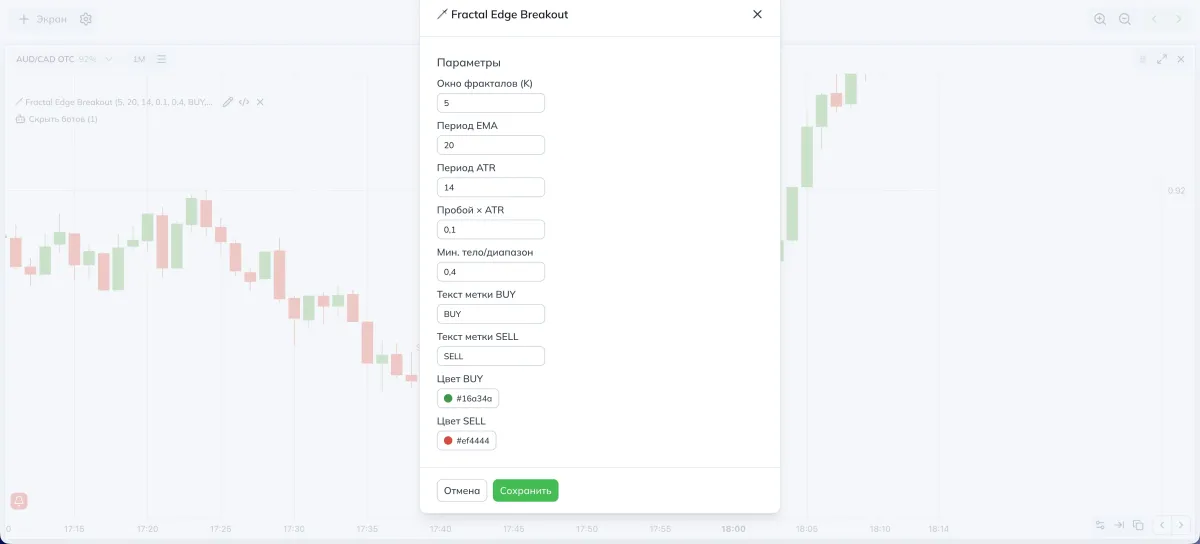Open the Цвет SELL color picker
This screenshot has width=1200, height=544.
coord(467,441)
